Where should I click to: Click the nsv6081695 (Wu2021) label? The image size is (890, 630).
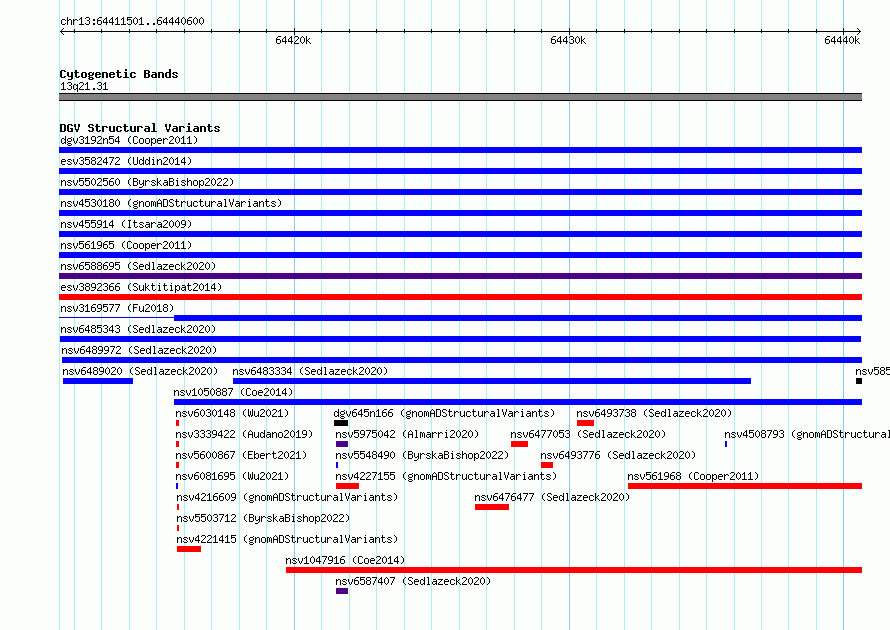pos(232,476)
